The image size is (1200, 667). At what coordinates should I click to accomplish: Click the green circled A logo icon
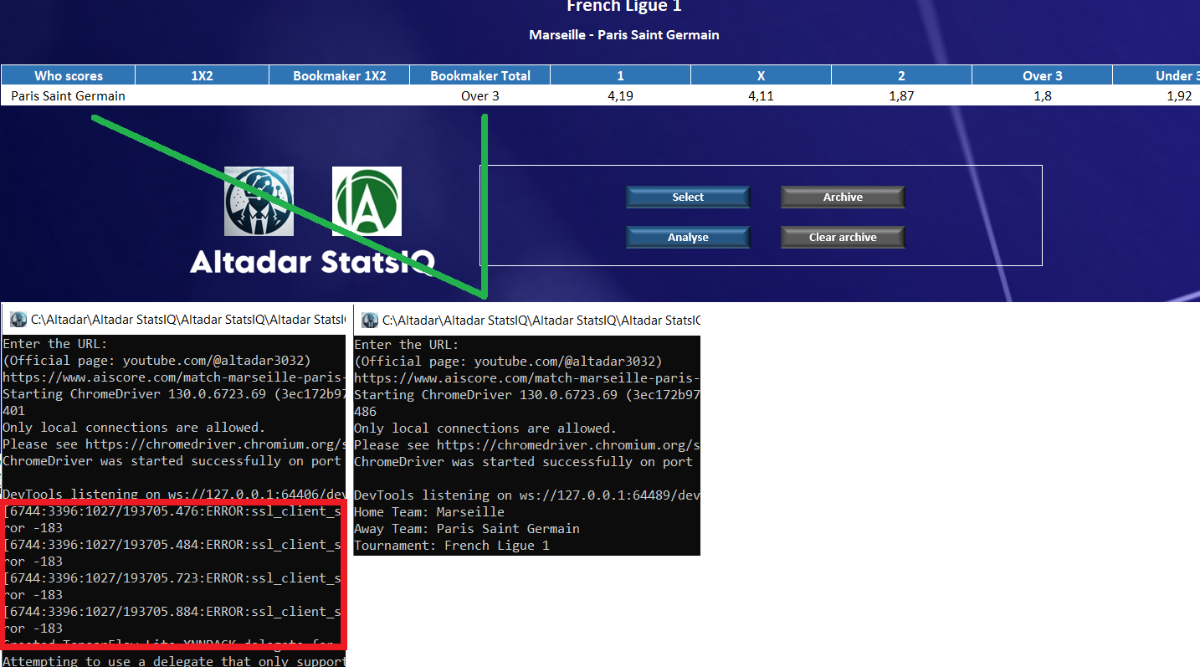click(367, 201)
